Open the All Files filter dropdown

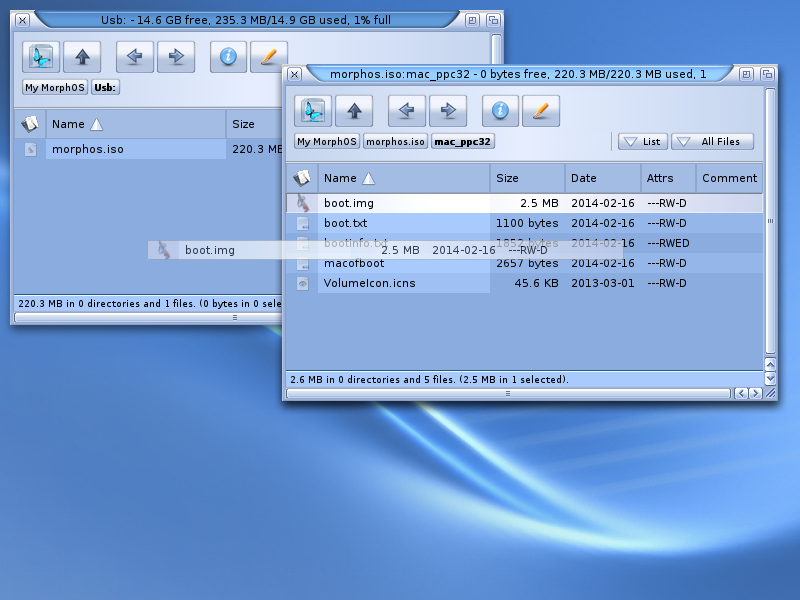pos(712,141)
